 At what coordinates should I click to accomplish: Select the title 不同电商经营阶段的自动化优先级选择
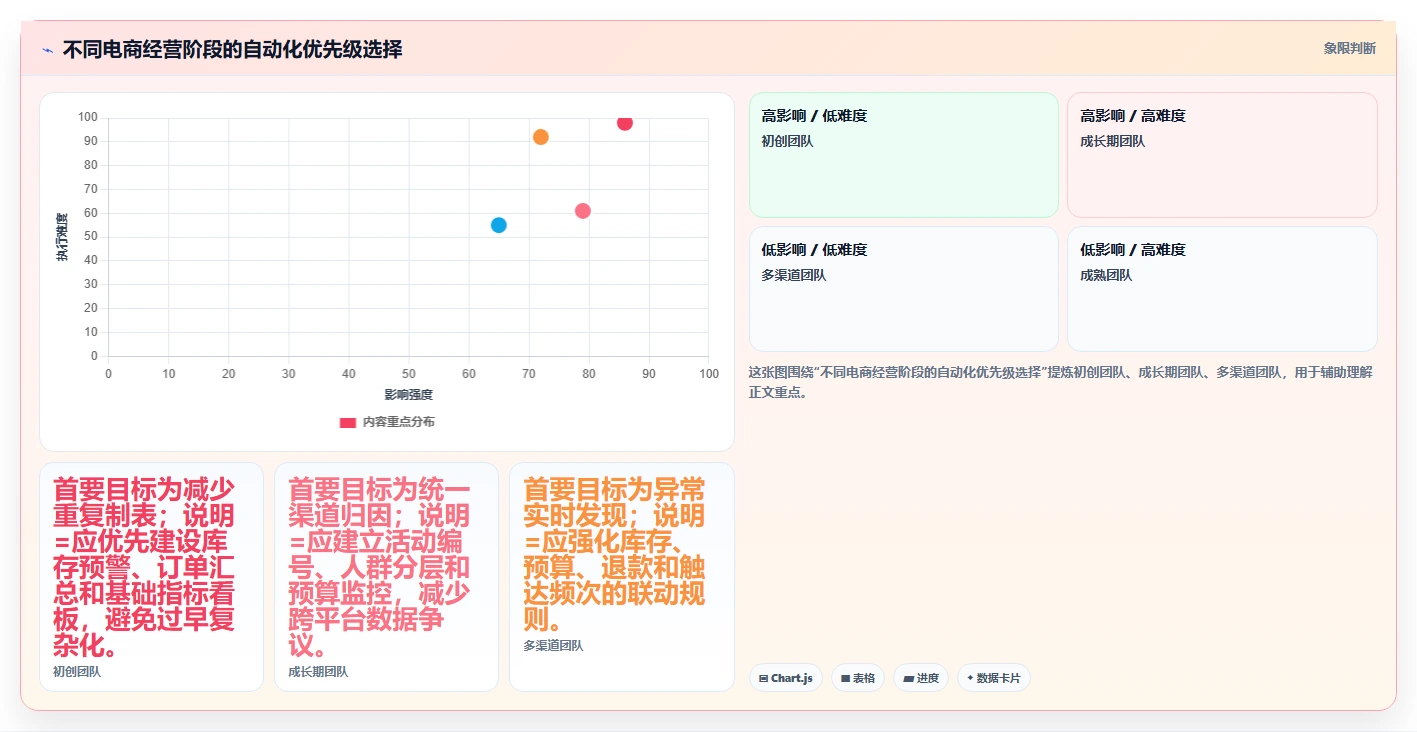pos(232,49)
